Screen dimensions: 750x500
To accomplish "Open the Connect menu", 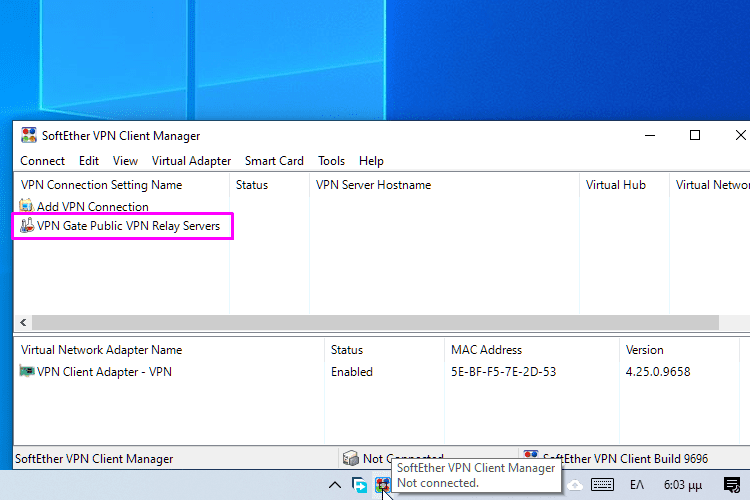I will point(42,161).
